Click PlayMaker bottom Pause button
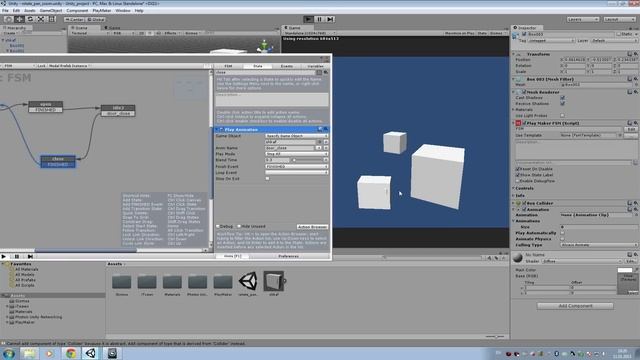Screen dimensions: 640x360 pos(17,257)
